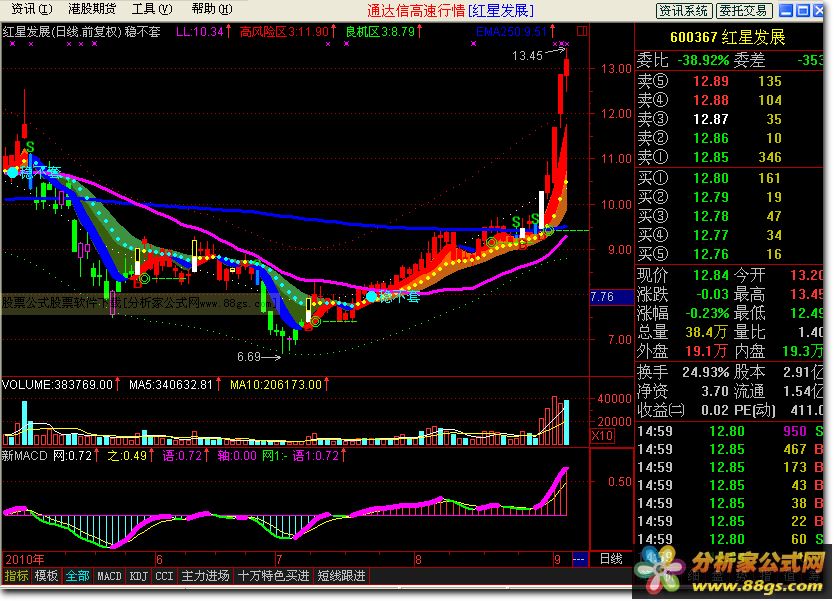The height and width of the screenshot is (601, 834).
Task: Select the 十万特色买进 indicator tab
Action: pos(273,576)
